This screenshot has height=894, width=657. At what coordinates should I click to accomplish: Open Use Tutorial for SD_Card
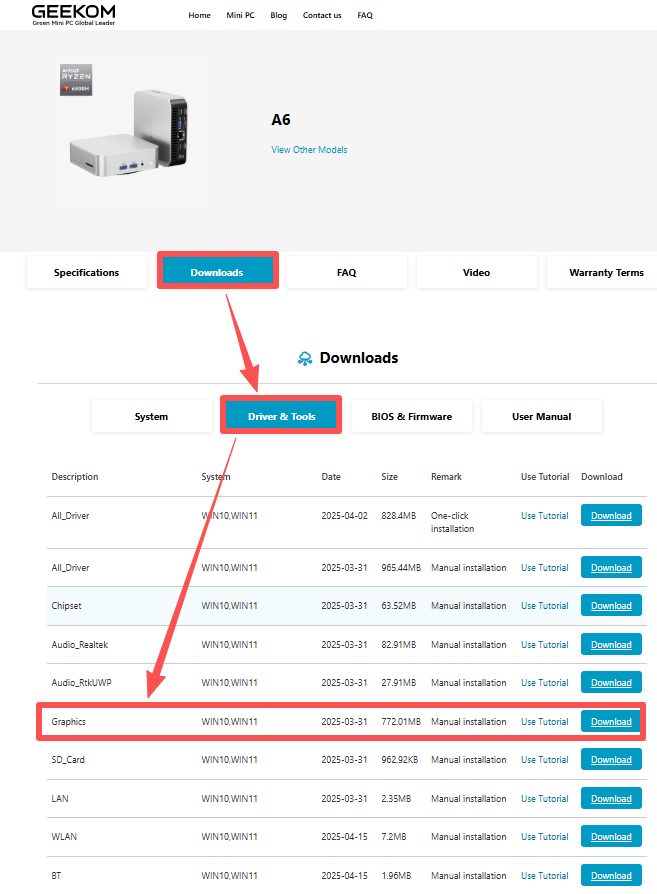[544, 760]
